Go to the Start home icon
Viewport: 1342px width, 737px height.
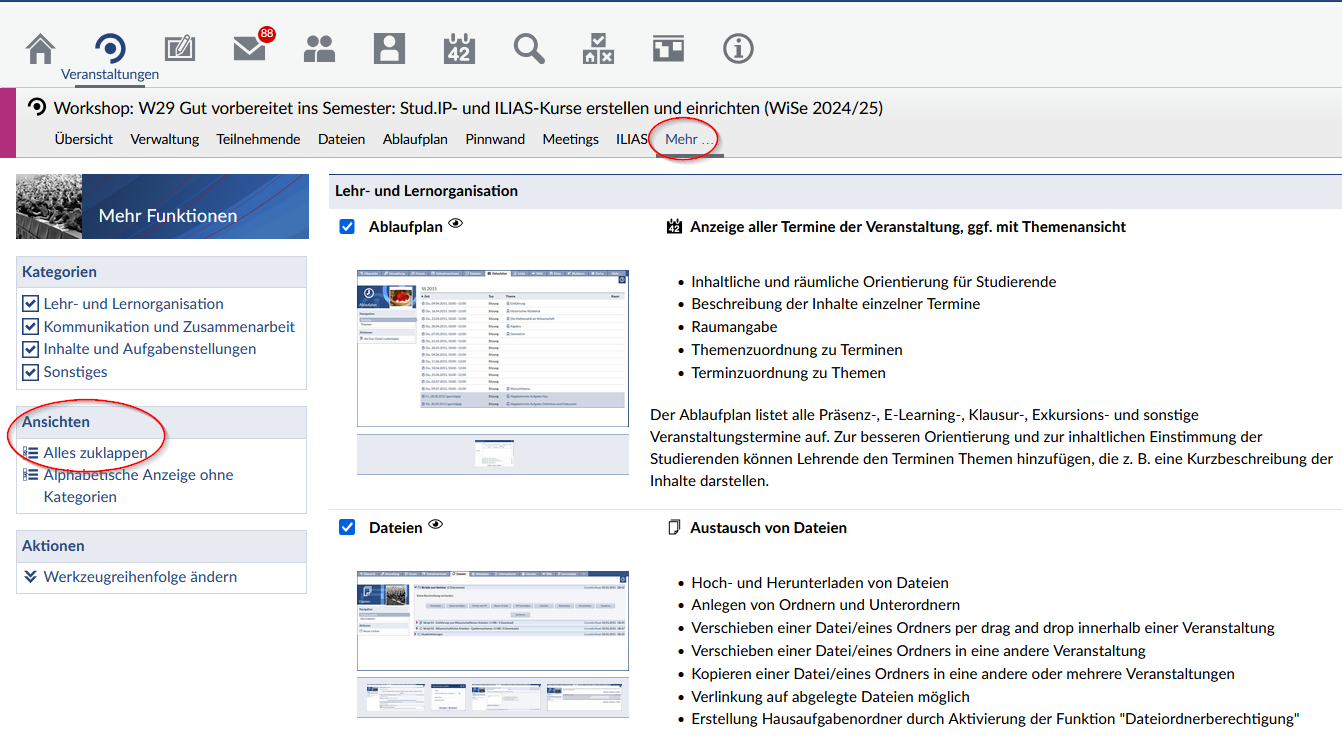click(40, 48)
